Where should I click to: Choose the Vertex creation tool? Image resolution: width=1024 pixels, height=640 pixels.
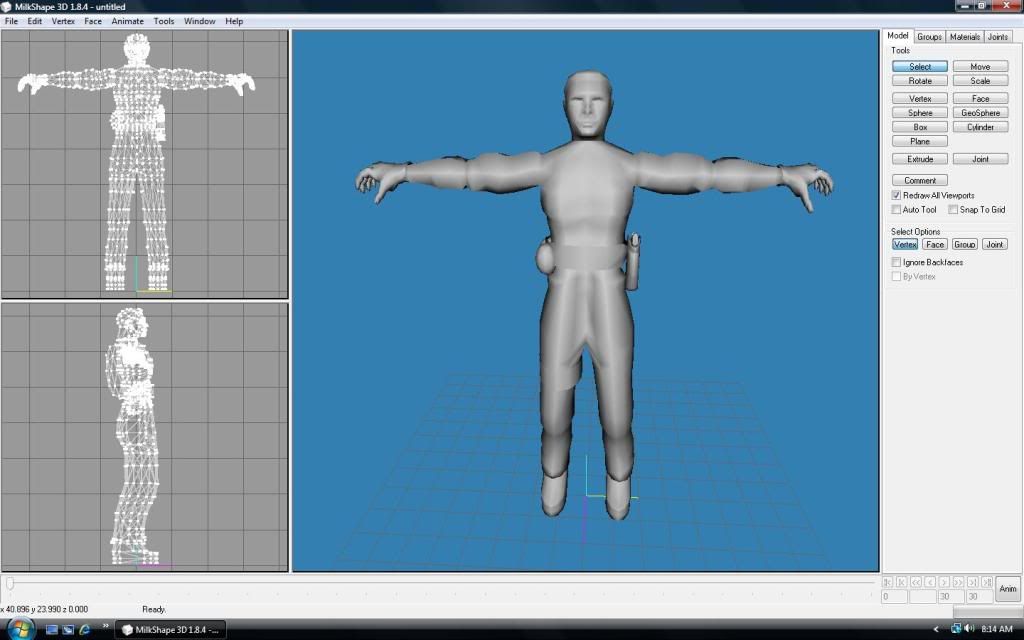pyautogui.click(x=920, y=99)
